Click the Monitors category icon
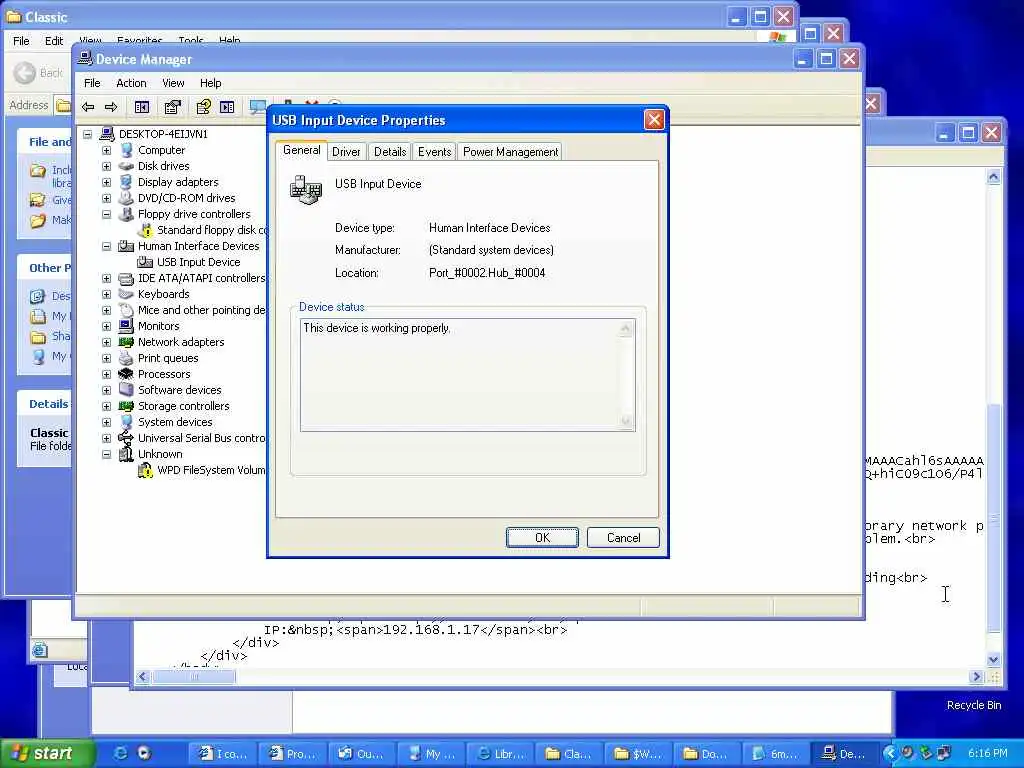This screenshot has width=1024, height=768. pos(126,326)
